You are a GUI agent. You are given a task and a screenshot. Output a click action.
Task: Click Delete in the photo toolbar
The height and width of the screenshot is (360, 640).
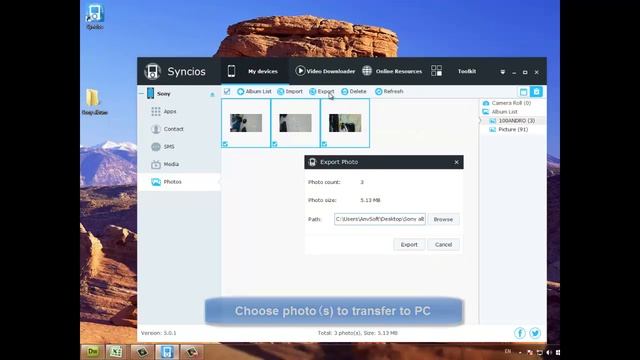353,91
